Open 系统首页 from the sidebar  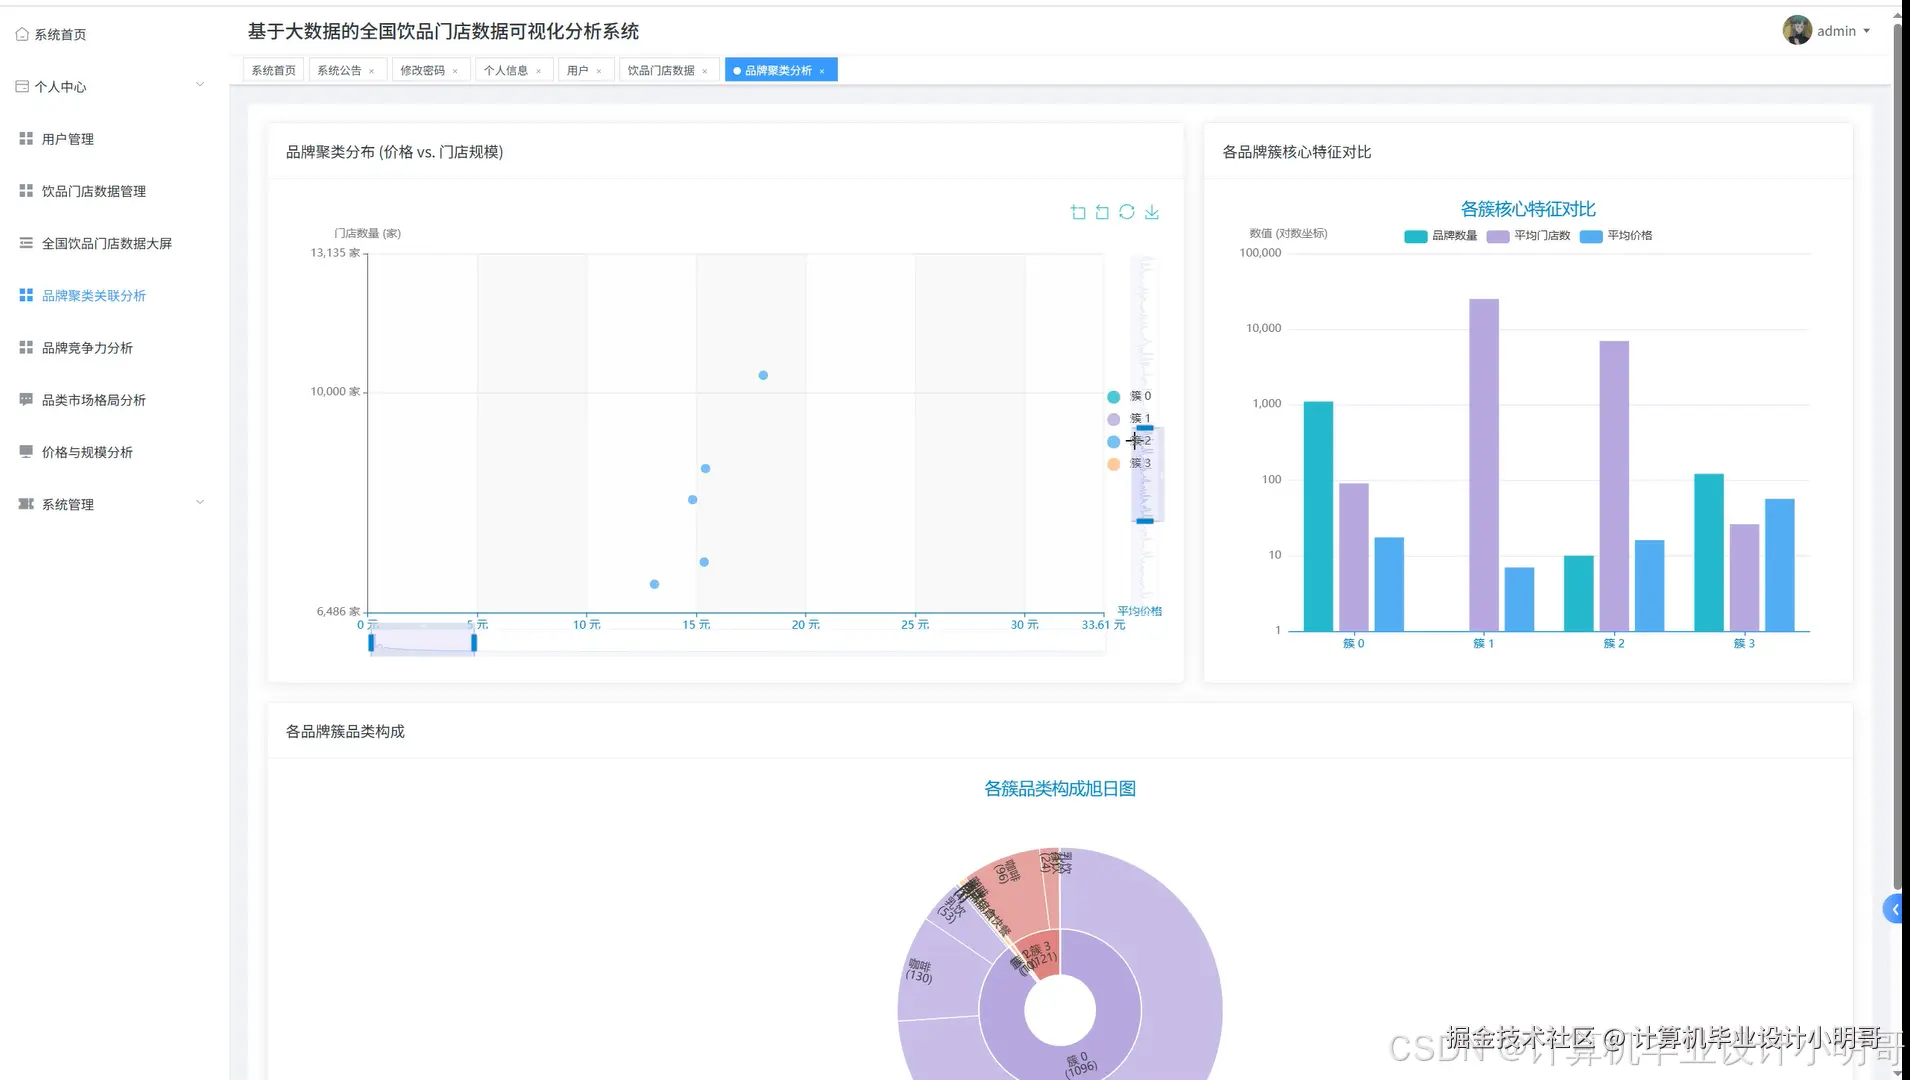60,34
